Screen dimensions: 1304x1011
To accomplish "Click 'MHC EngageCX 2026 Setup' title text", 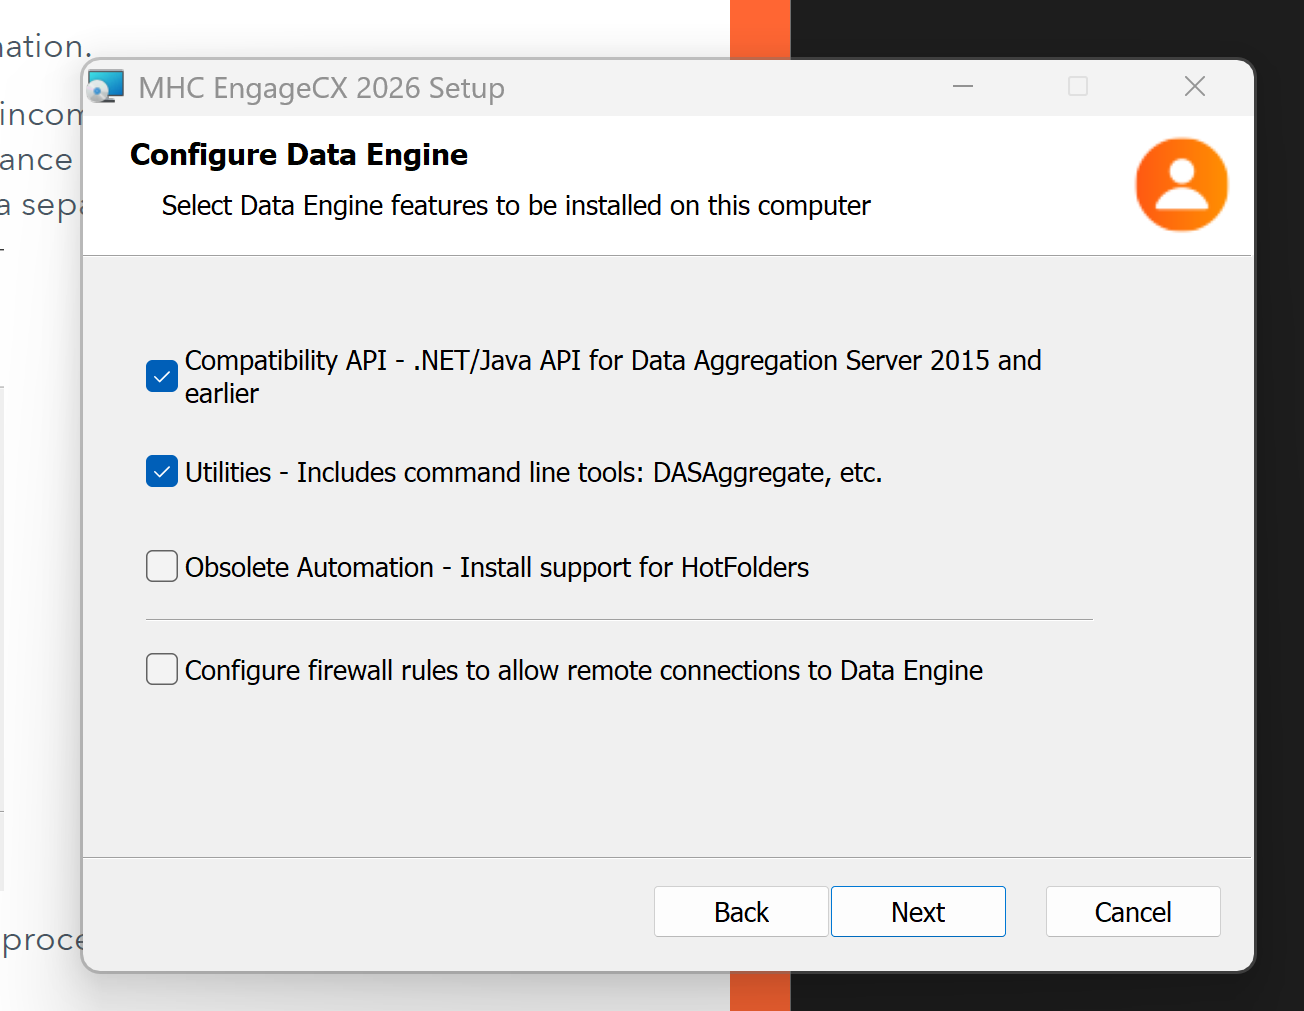I will (322, 88).
